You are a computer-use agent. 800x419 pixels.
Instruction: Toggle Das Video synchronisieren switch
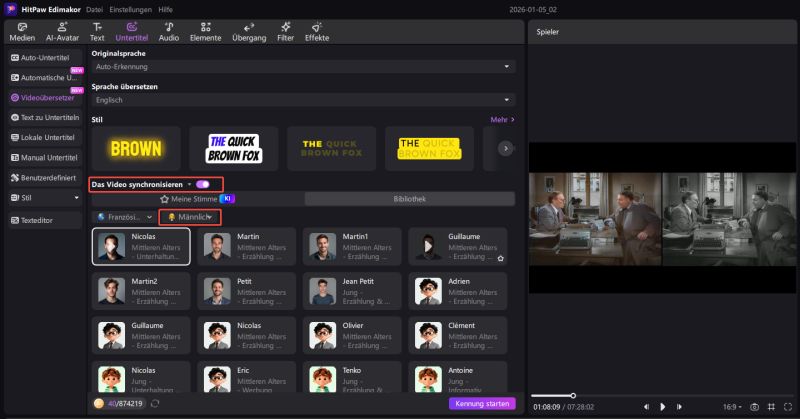click(203, 184)
